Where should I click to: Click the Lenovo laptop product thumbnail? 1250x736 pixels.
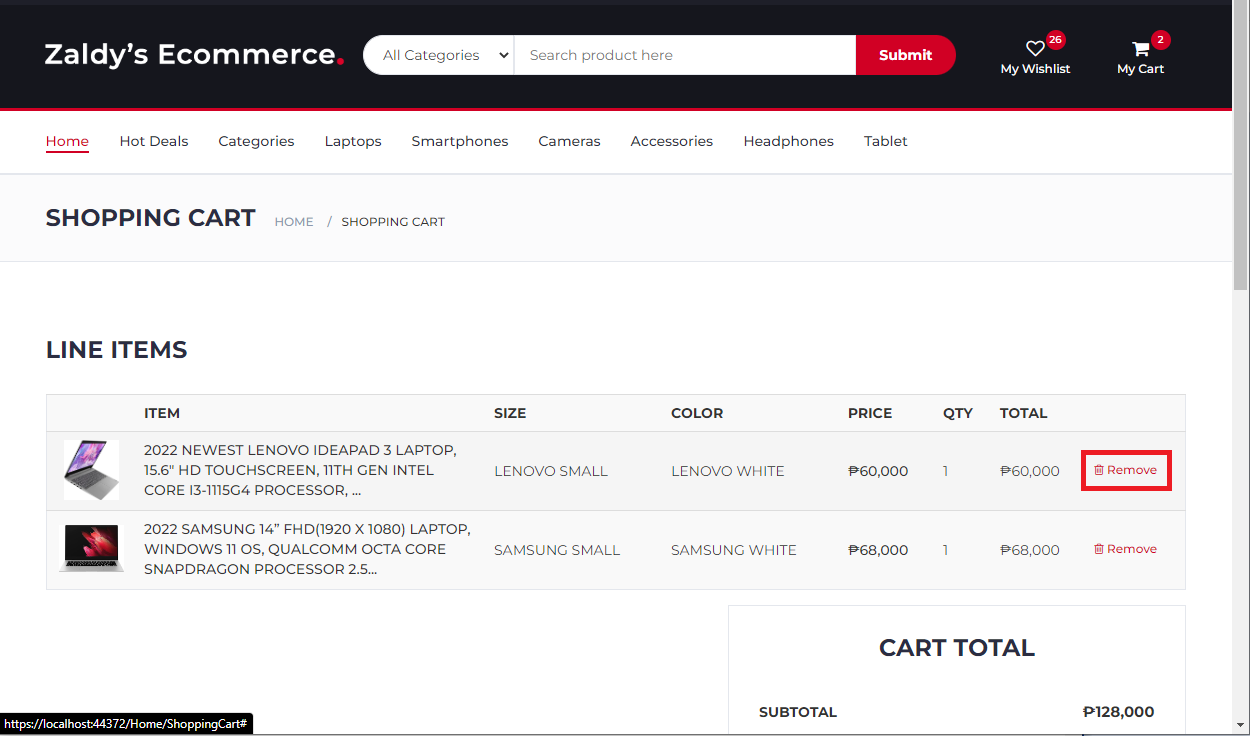[91, 469]
